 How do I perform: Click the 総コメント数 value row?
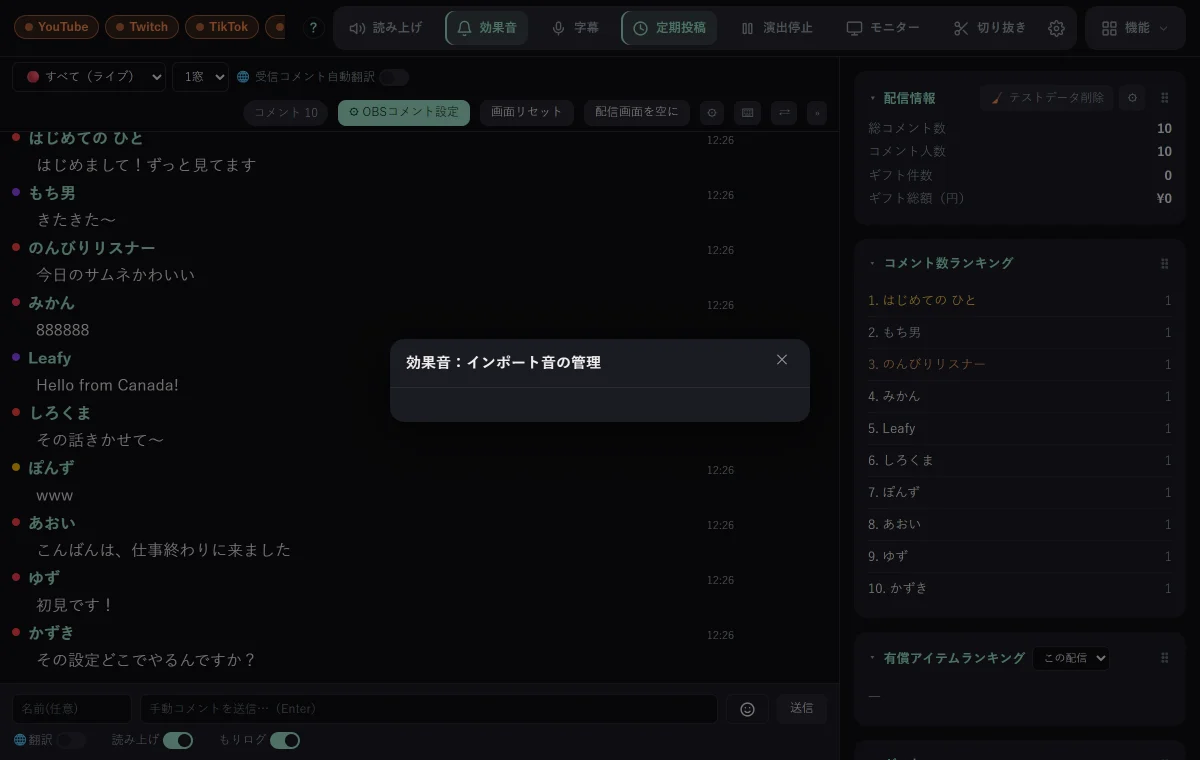pyautogui.click(x=1019, y=129)
